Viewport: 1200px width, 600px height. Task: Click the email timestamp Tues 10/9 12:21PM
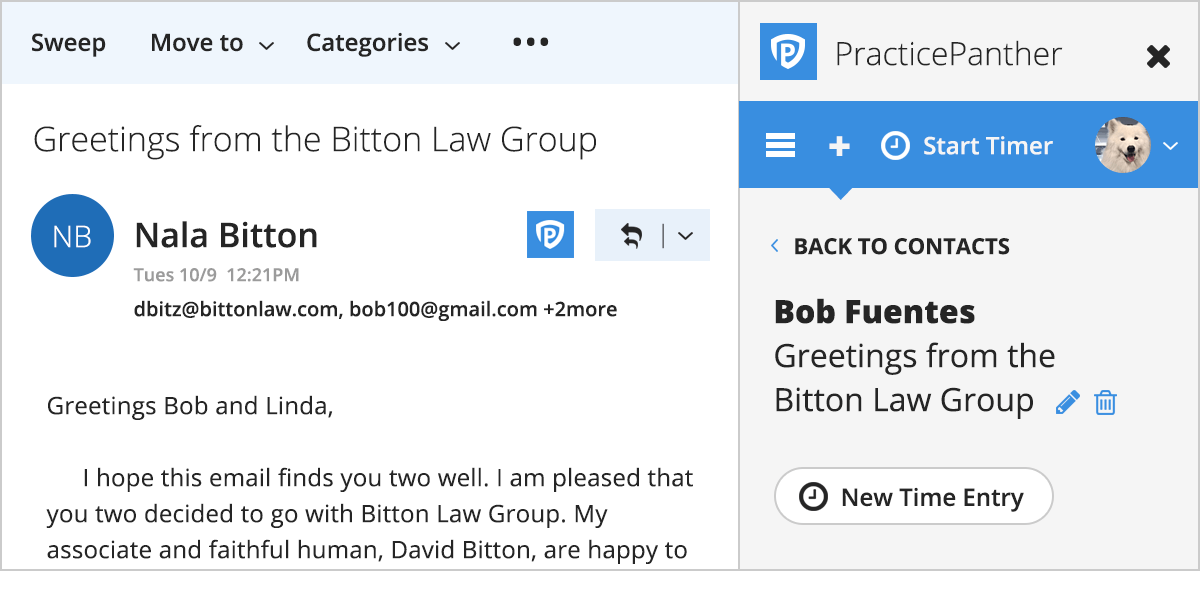(x=216, y=275)
